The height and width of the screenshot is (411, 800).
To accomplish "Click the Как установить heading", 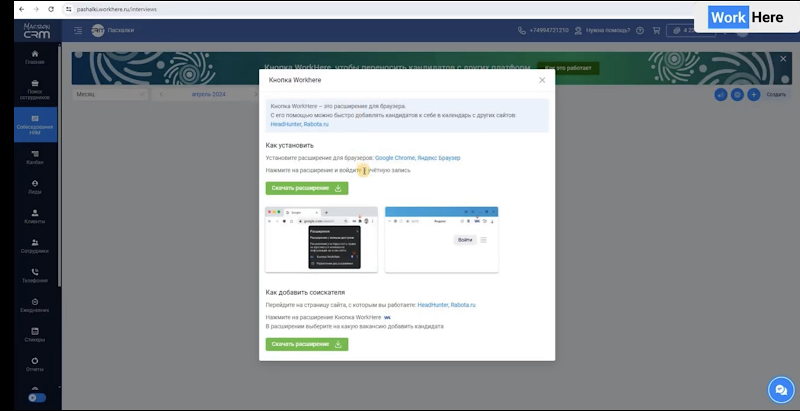I will (x=289, y=145).
